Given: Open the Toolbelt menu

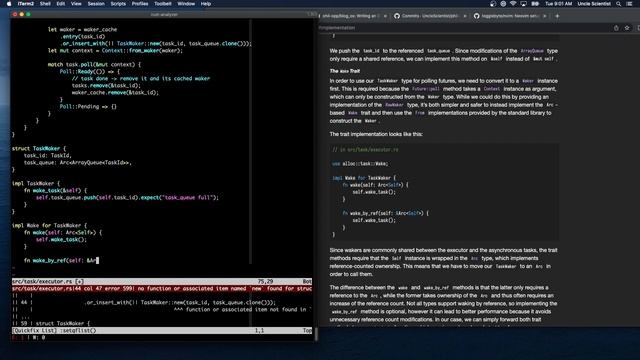Looking at the screenshot, I should (x=162, y=4).
